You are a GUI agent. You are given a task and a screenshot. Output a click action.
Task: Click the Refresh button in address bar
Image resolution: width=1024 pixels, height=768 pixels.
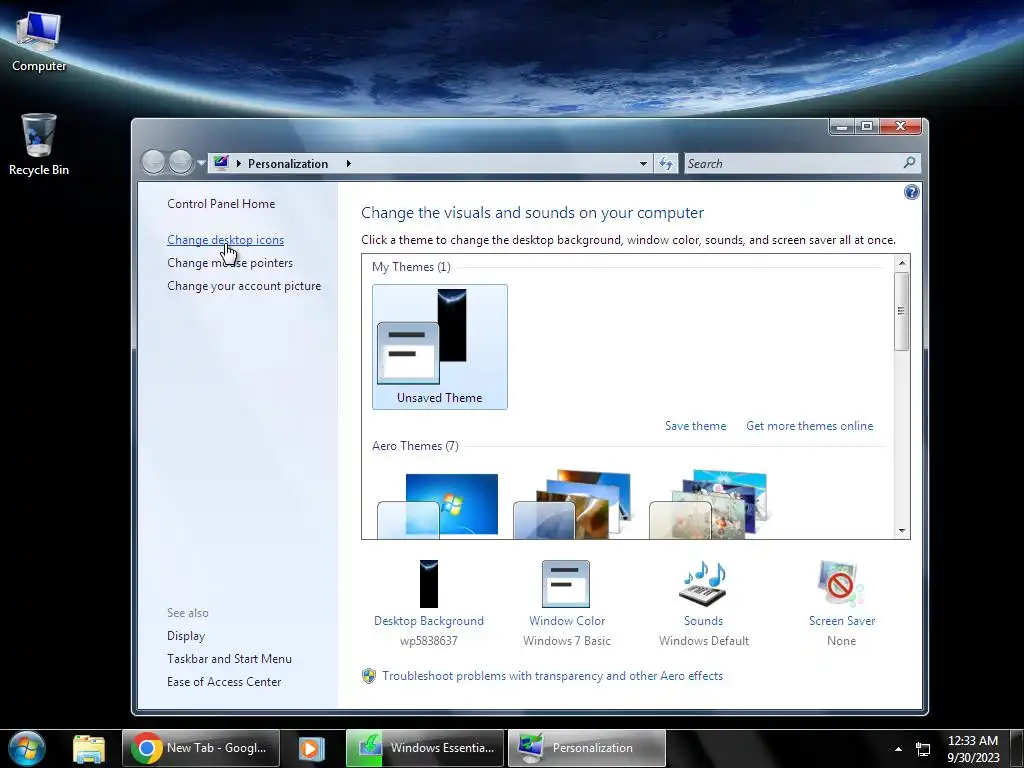666,163
